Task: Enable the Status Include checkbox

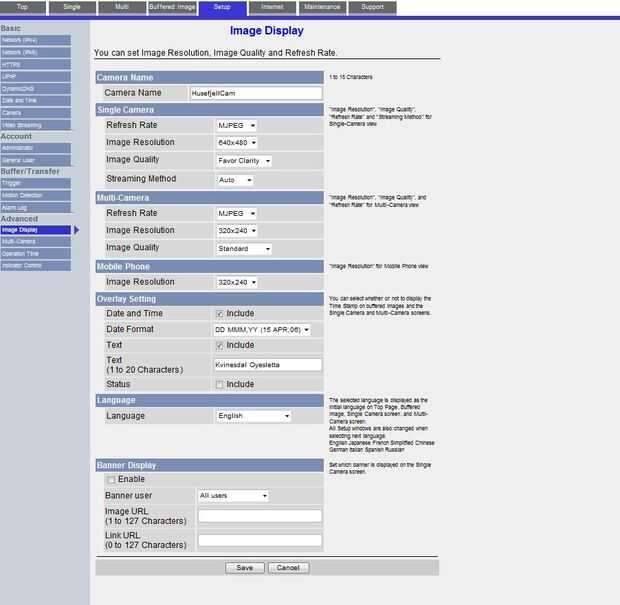Action: 220,384
